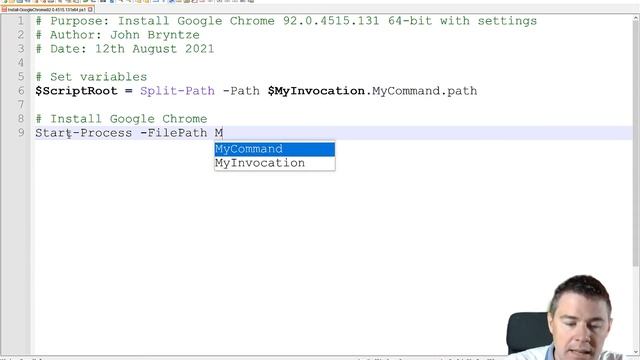Select MyCommand in the autocomplete popup
Screen dimensions: 640x360
(274, 149)
